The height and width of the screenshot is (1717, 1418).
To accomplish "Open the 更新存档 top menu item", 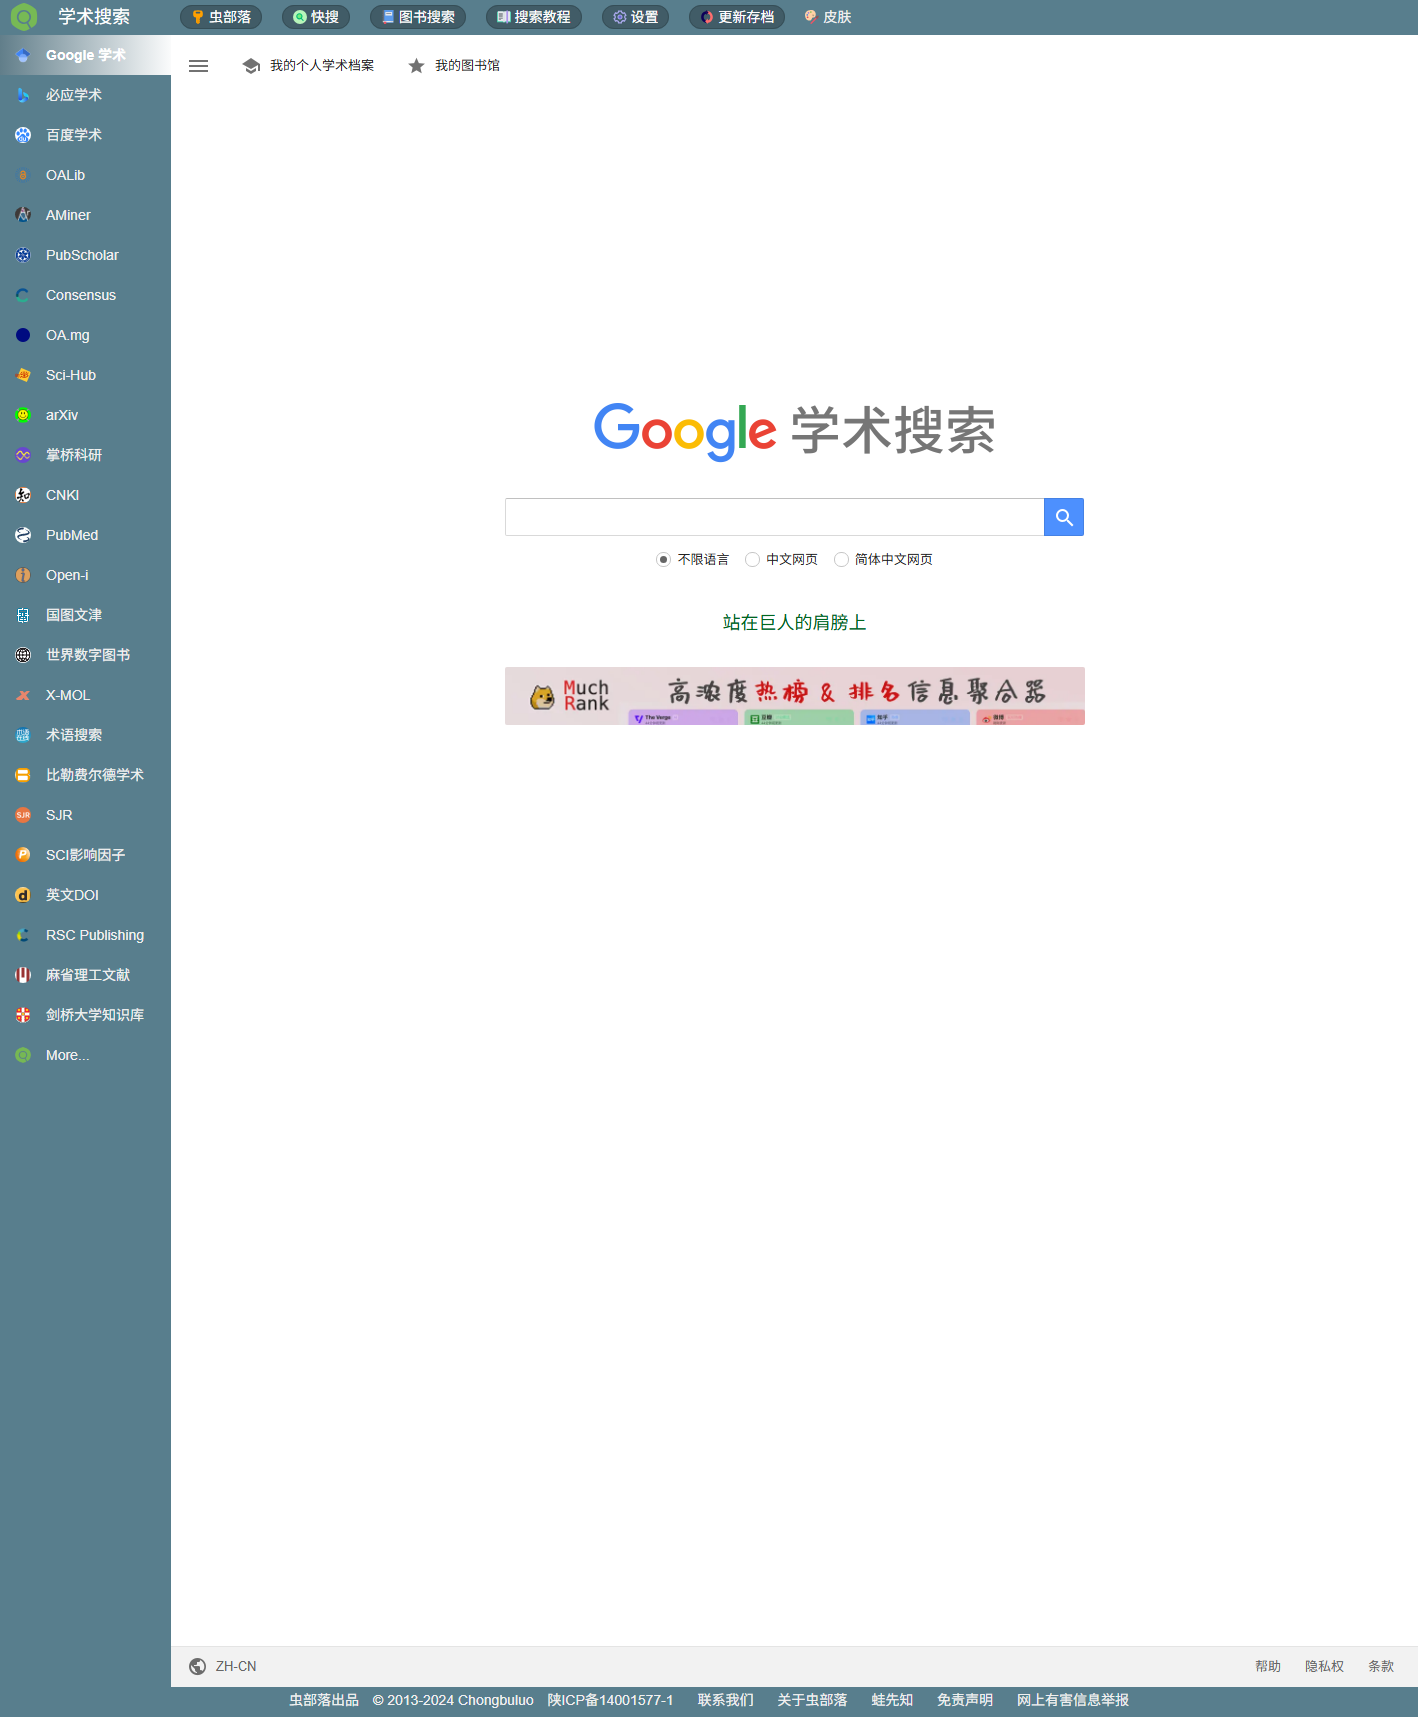I will [737, 17].
